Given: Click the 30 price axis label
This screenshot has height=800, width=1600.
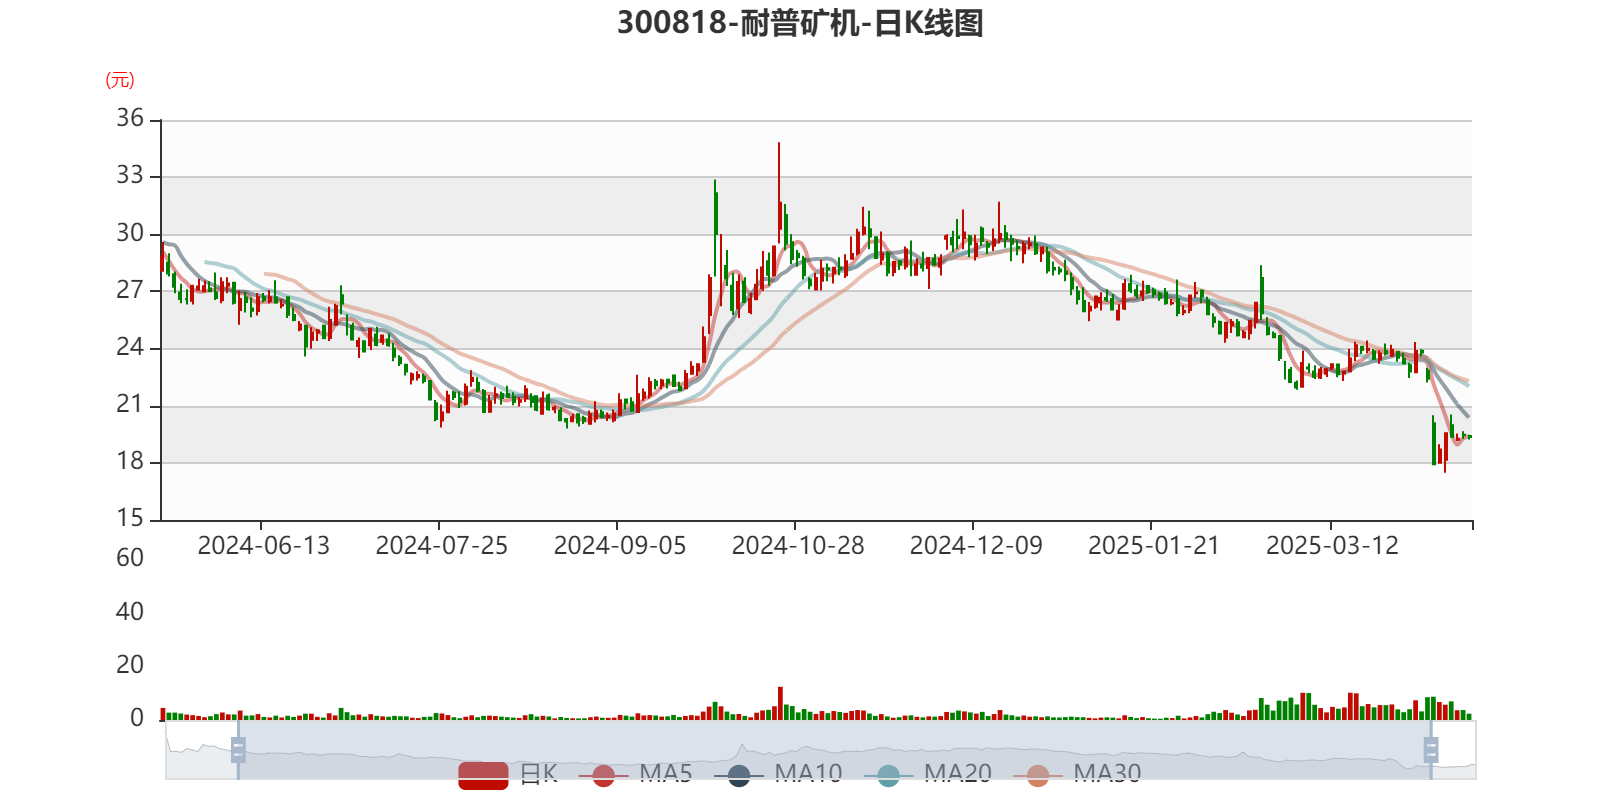Looking at the screenshot, I should click(130, 233).
